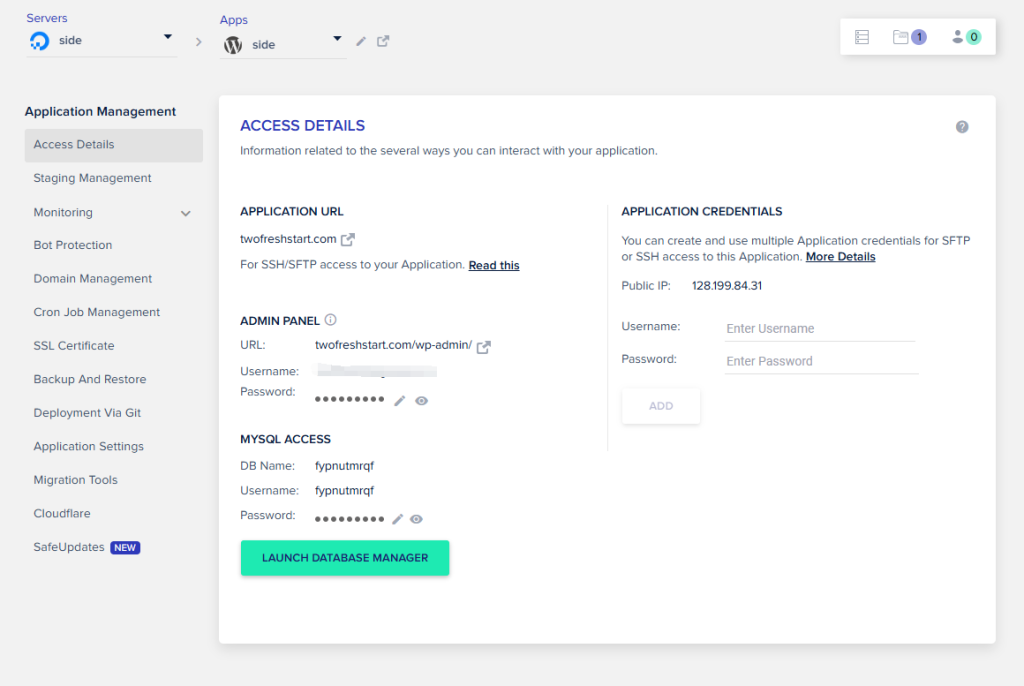This screenshot has height=686, width=1024.
Task: Click the ACCESS DETAILS heading
Action: [x=302, y=125]
